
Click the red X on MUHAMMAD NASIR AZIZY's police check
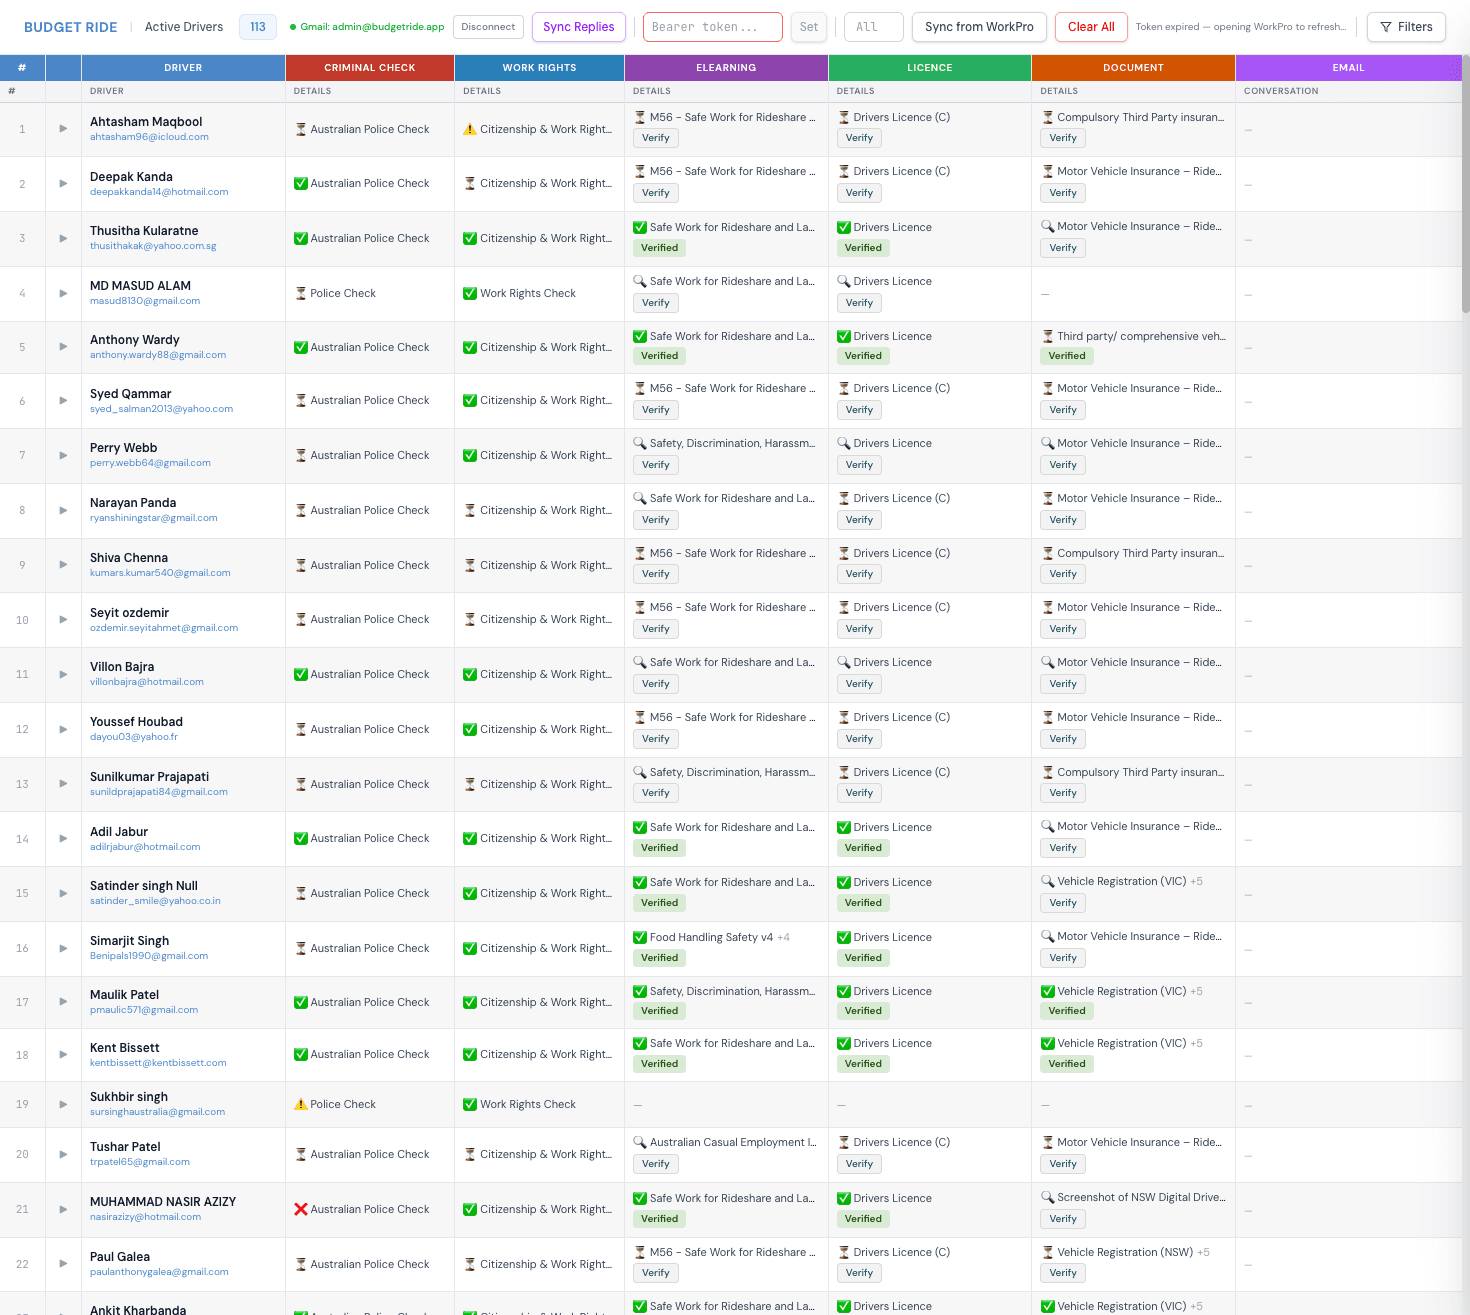coord(300,1209)
